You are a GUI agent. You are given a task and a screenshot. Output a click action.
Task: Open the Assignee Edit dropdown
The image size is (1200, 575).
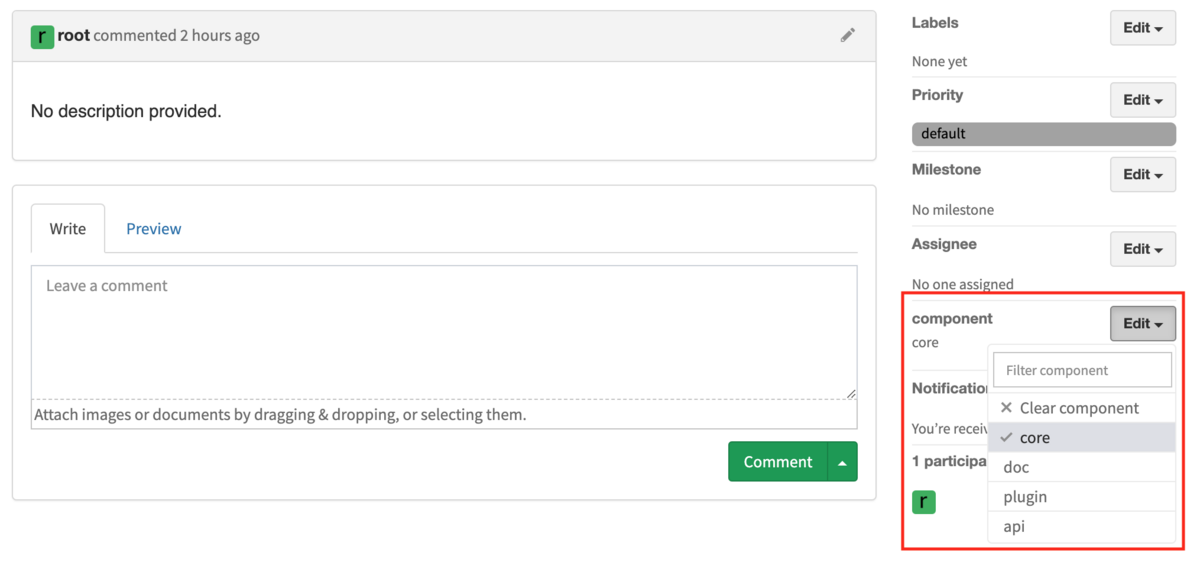[x=1143, y=249]
